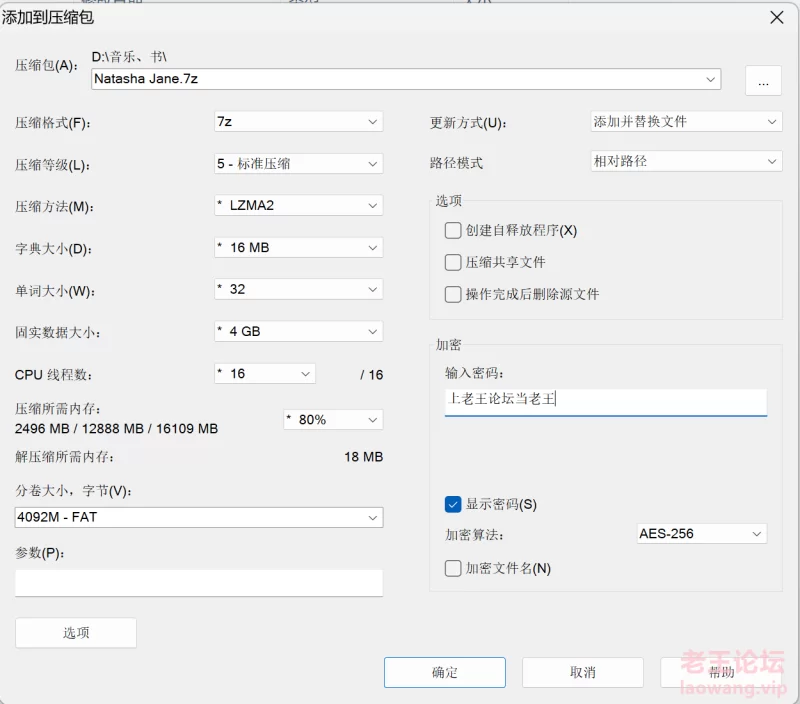Uncheck the show password (显示密码) checkbox
The height and width of the screenshot is (704, 800).
(x=453, y=504)
